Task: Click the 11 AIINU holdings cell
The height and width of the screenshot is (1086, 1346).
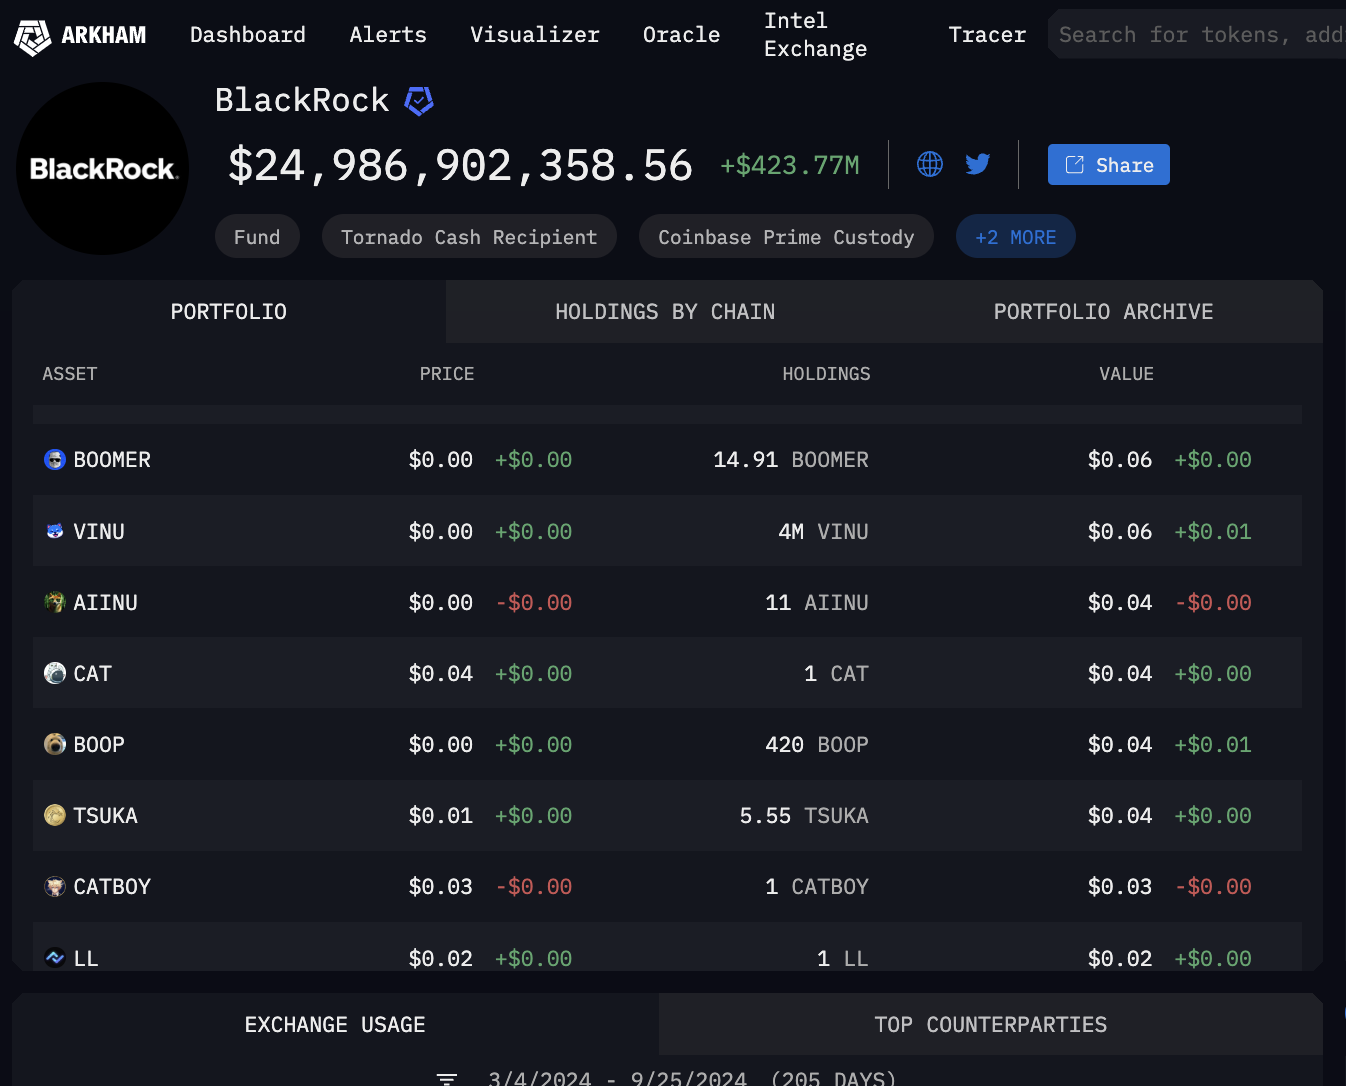Action: (x=817, y=602)
